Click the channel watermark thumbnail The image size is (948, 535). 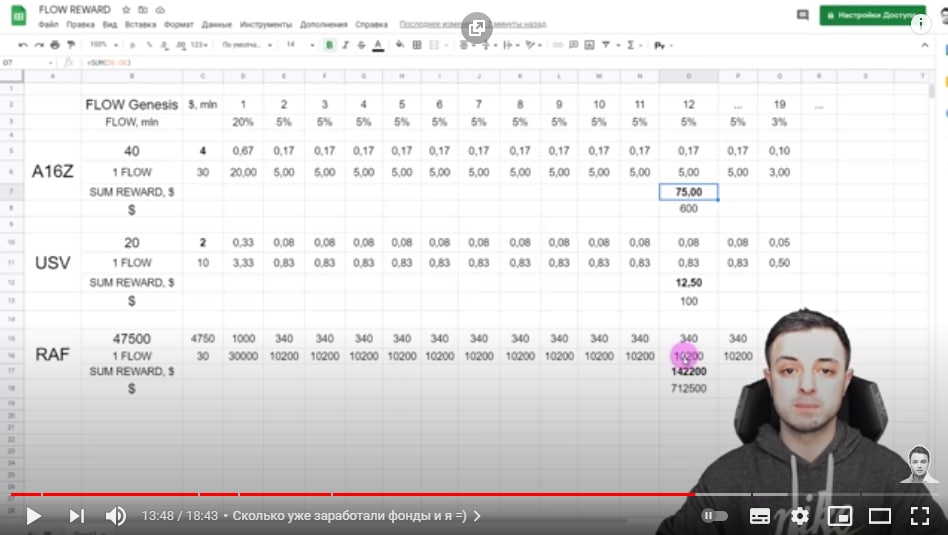point(918,464)
